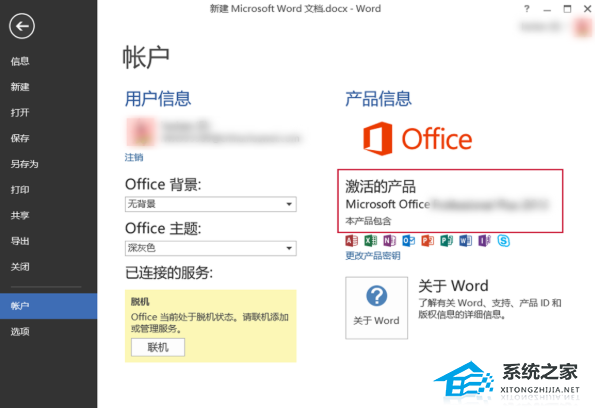595x408 pixels.
Task: Click the InfoPath app icon
Action: pyautogui.click(x=484, y=241)
